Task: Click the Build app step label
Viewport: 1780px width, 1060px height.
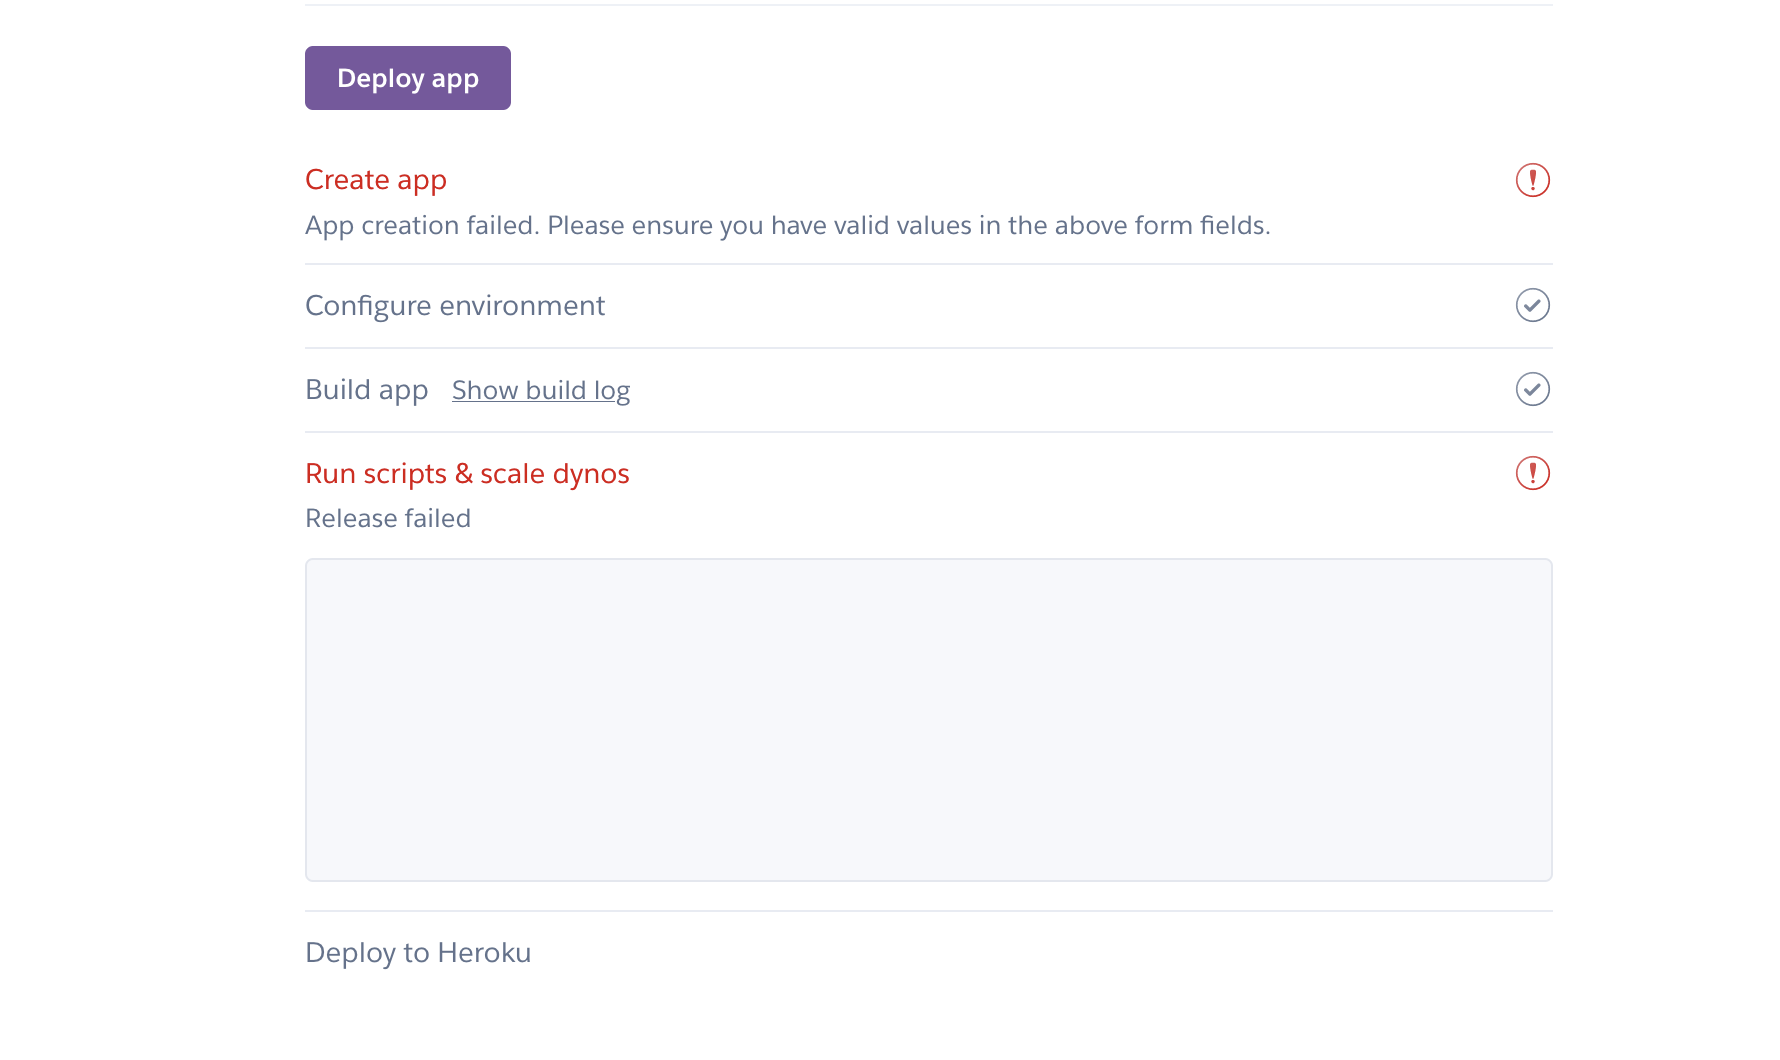Action: point(366,389)
